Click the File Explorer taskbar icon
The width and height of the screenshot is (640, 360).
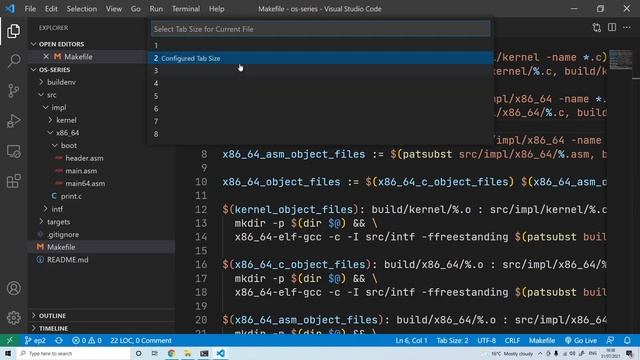tap(188, 353)
